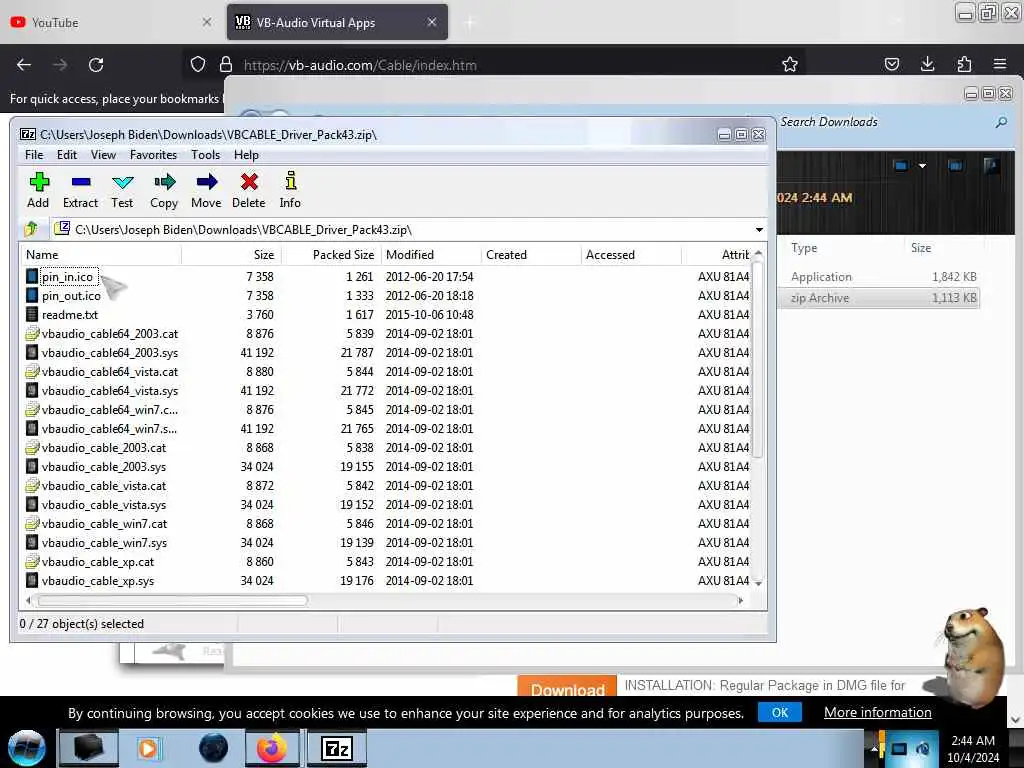Open the Firefox Downloads panel
Image resolution: width=1024 pixels, height=768 pixels.
tap(927, 64)
